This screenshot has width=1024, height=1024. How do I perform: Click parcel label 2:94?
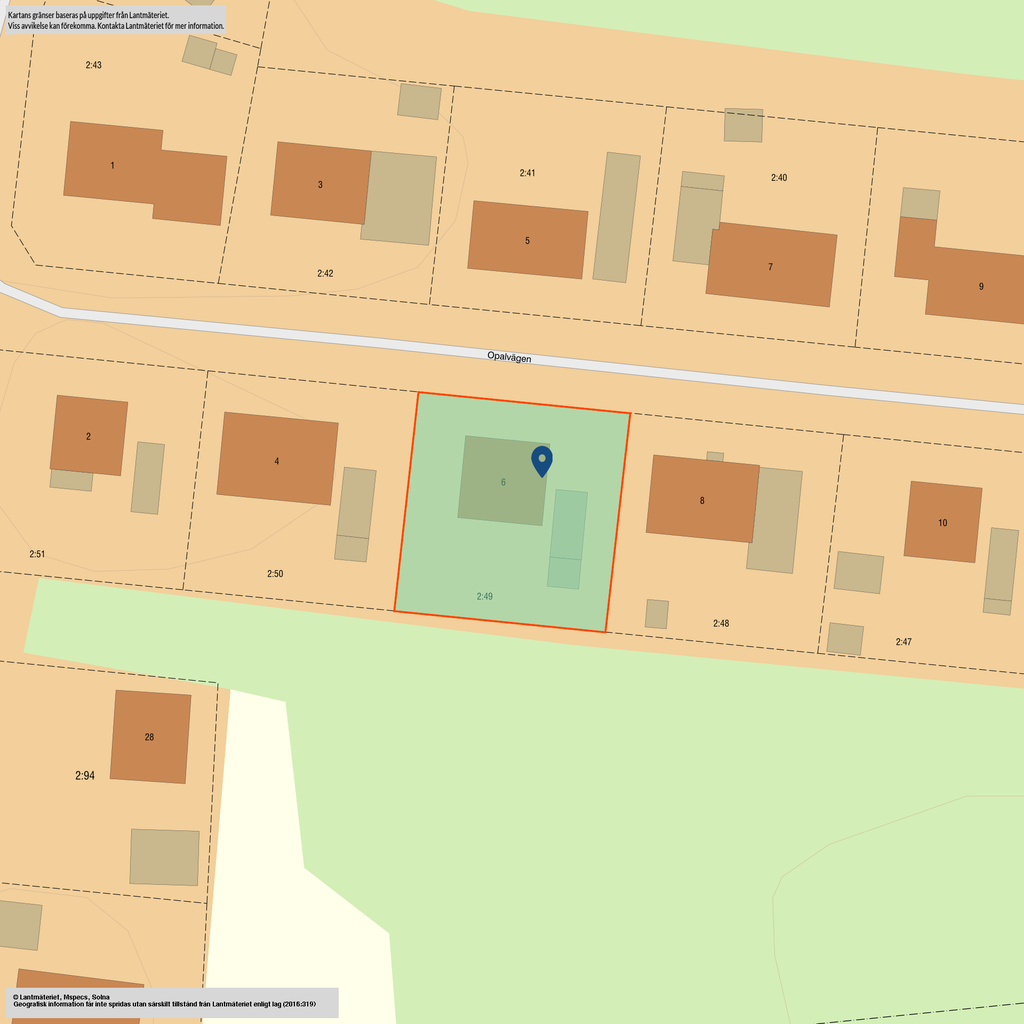click(x=85, y=775)
